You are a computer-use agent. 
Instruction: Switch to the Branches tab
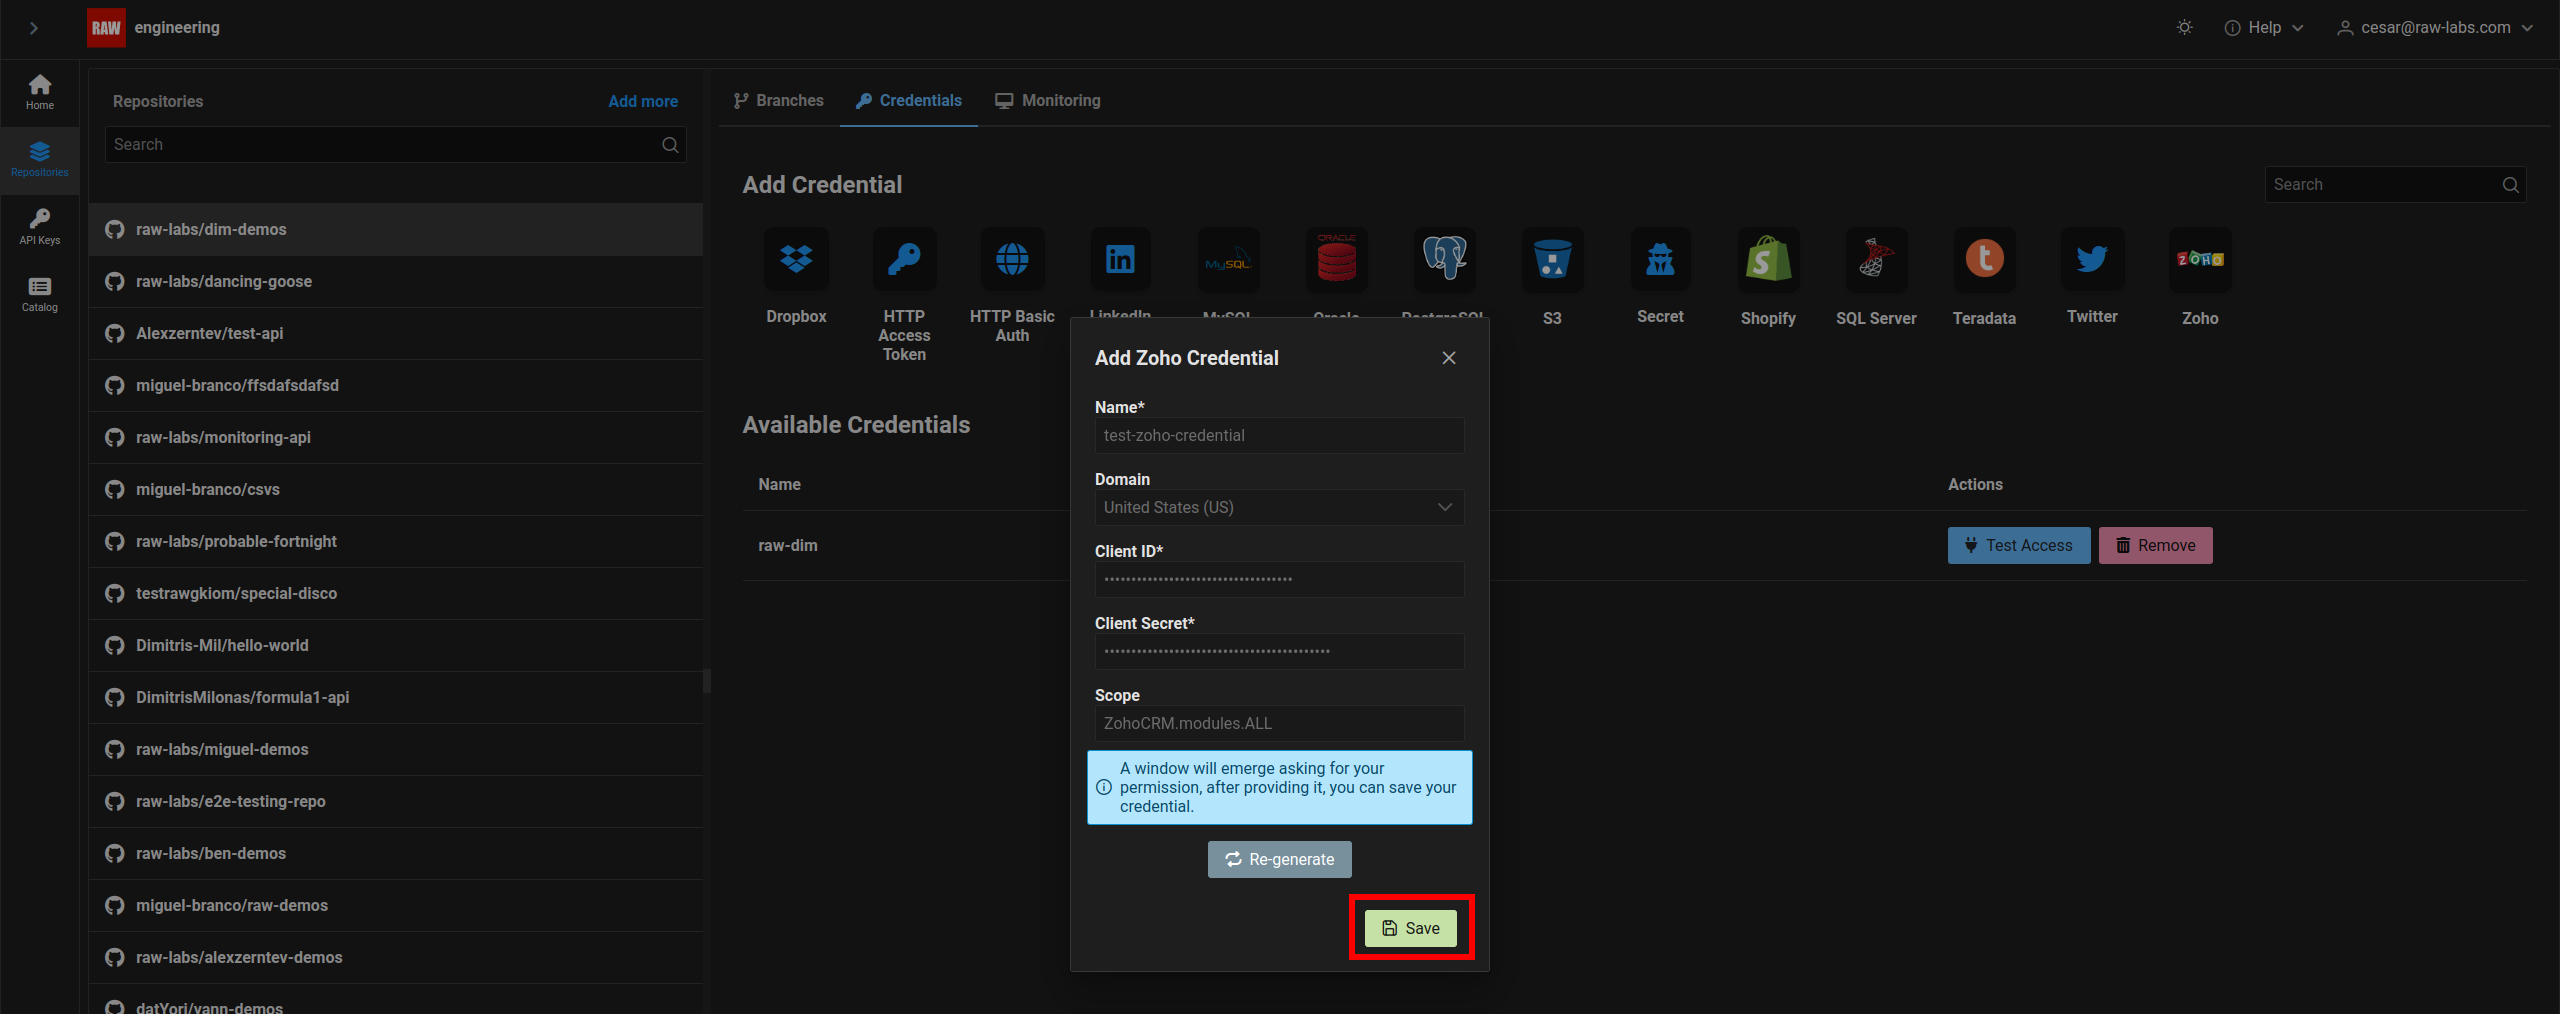click(x=779, y=101)
